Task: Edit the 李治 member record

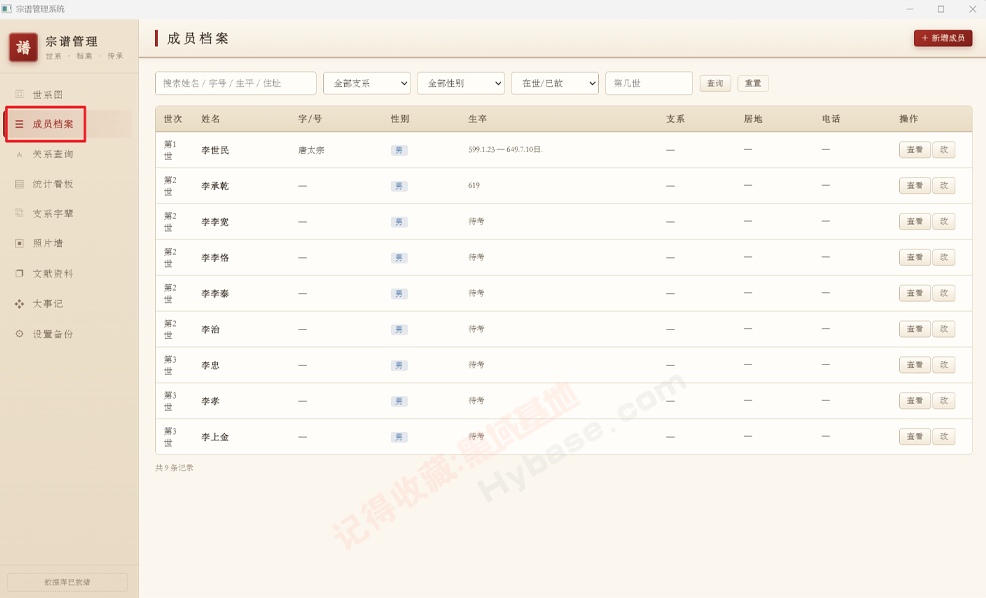Action: pyautogui.click(x=944, y=329)
